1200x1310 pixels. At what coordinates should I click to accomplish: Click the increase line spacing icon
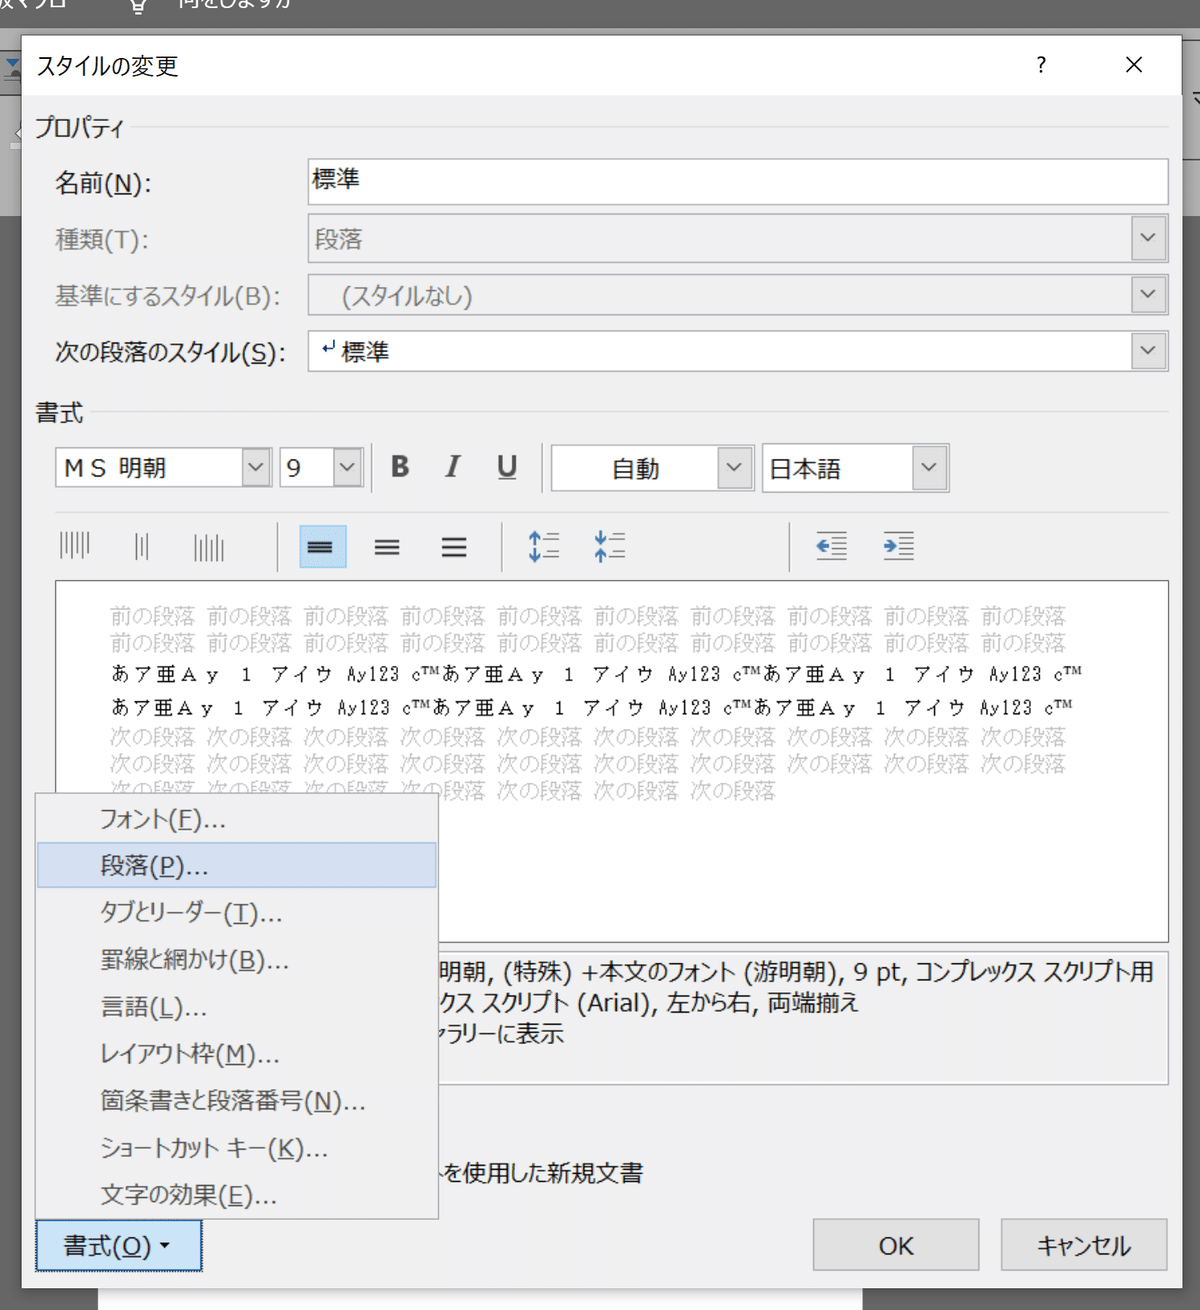coord(543,546)
